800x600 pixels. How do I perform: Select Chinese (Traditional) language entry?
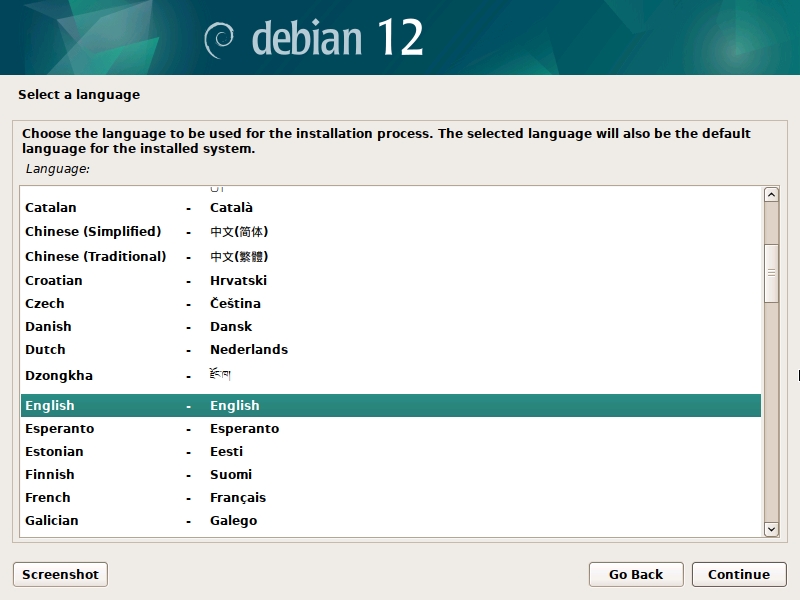coord(95,257)
